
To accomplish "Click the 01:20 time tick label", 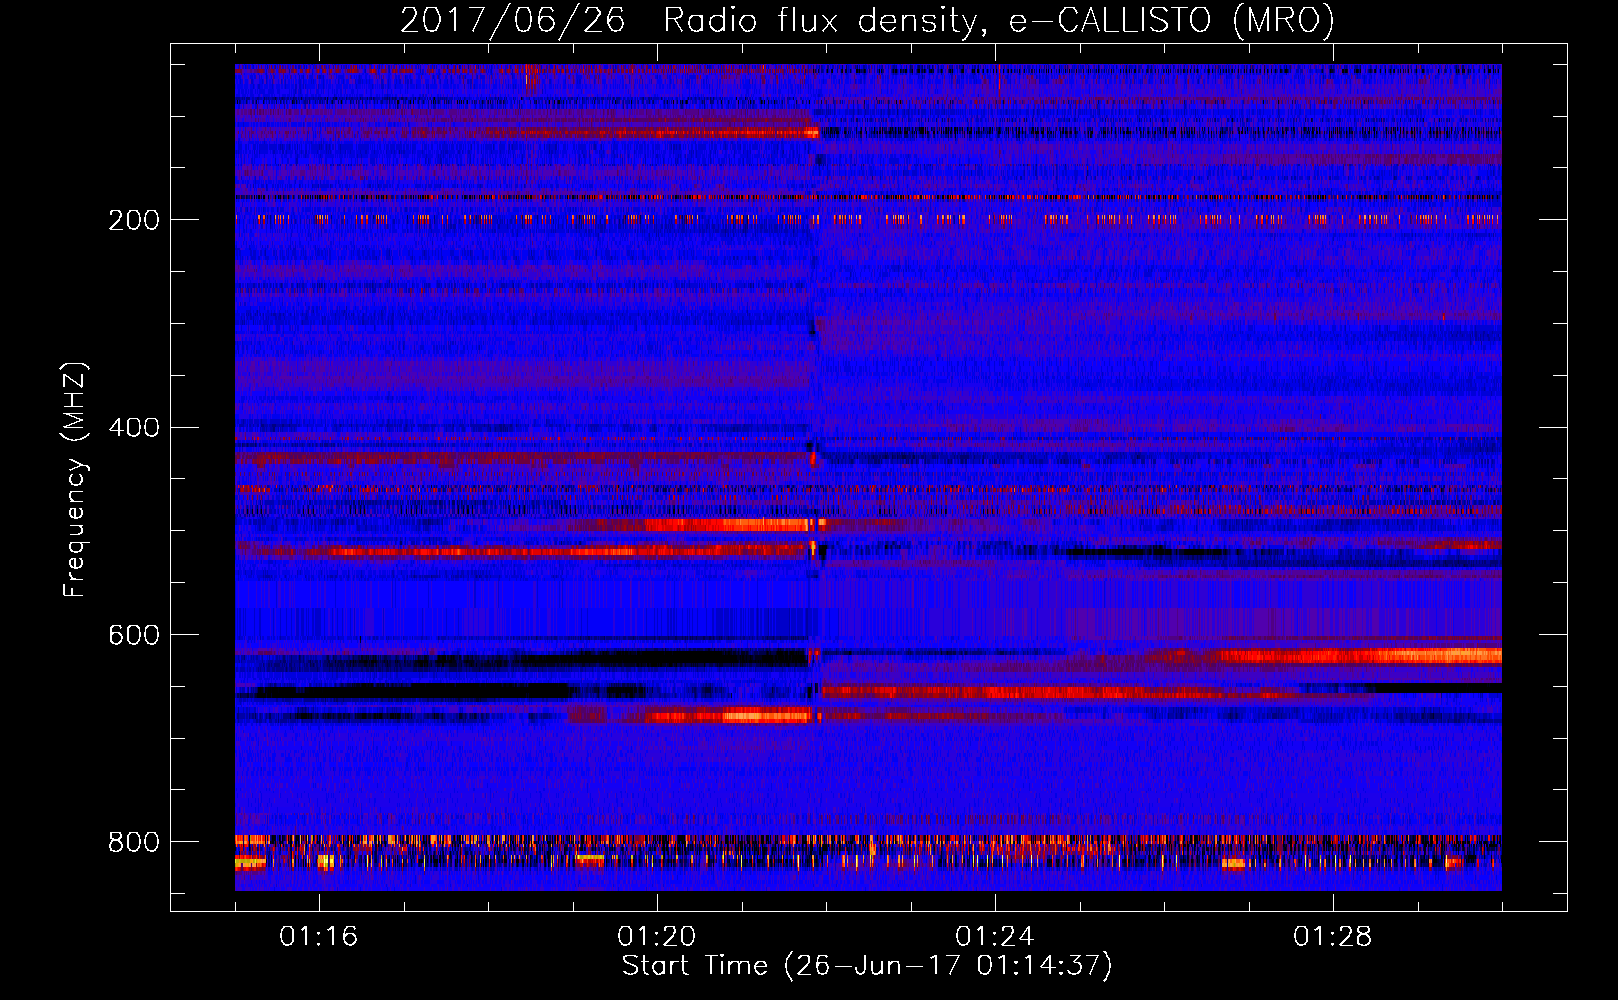I will tap(657, 936).
